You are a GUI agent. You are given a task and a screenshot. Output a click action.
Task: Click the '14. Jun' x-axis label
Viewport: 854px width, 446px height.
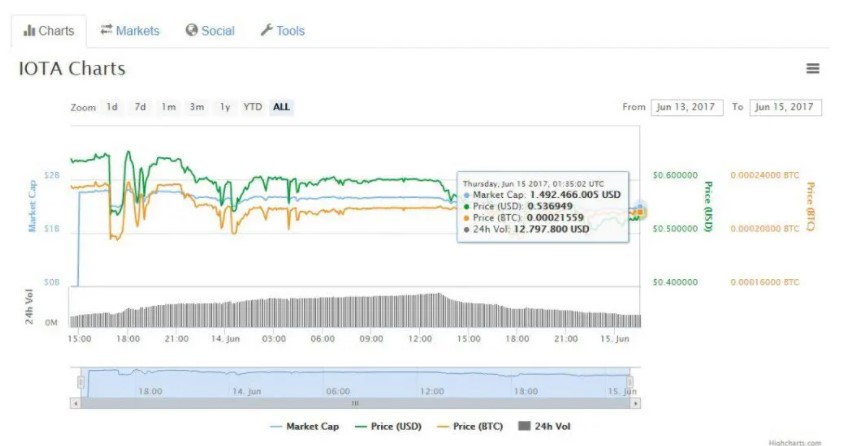coord(225,339)
